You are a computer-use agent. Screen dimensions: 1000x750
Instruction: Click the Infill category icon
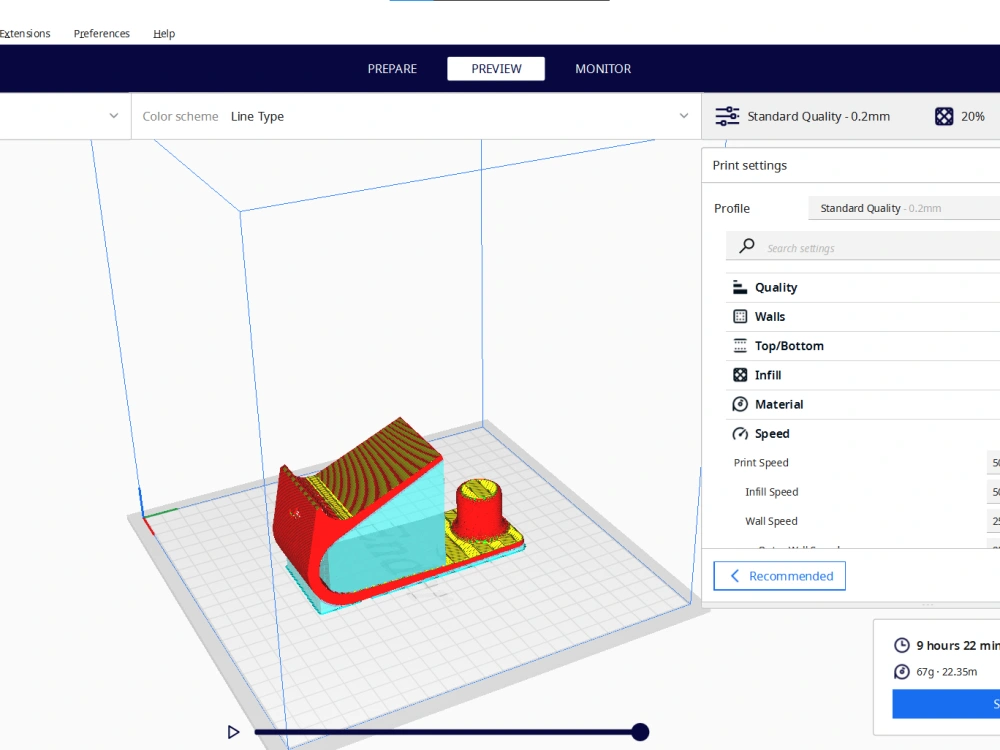pos(740,375)
